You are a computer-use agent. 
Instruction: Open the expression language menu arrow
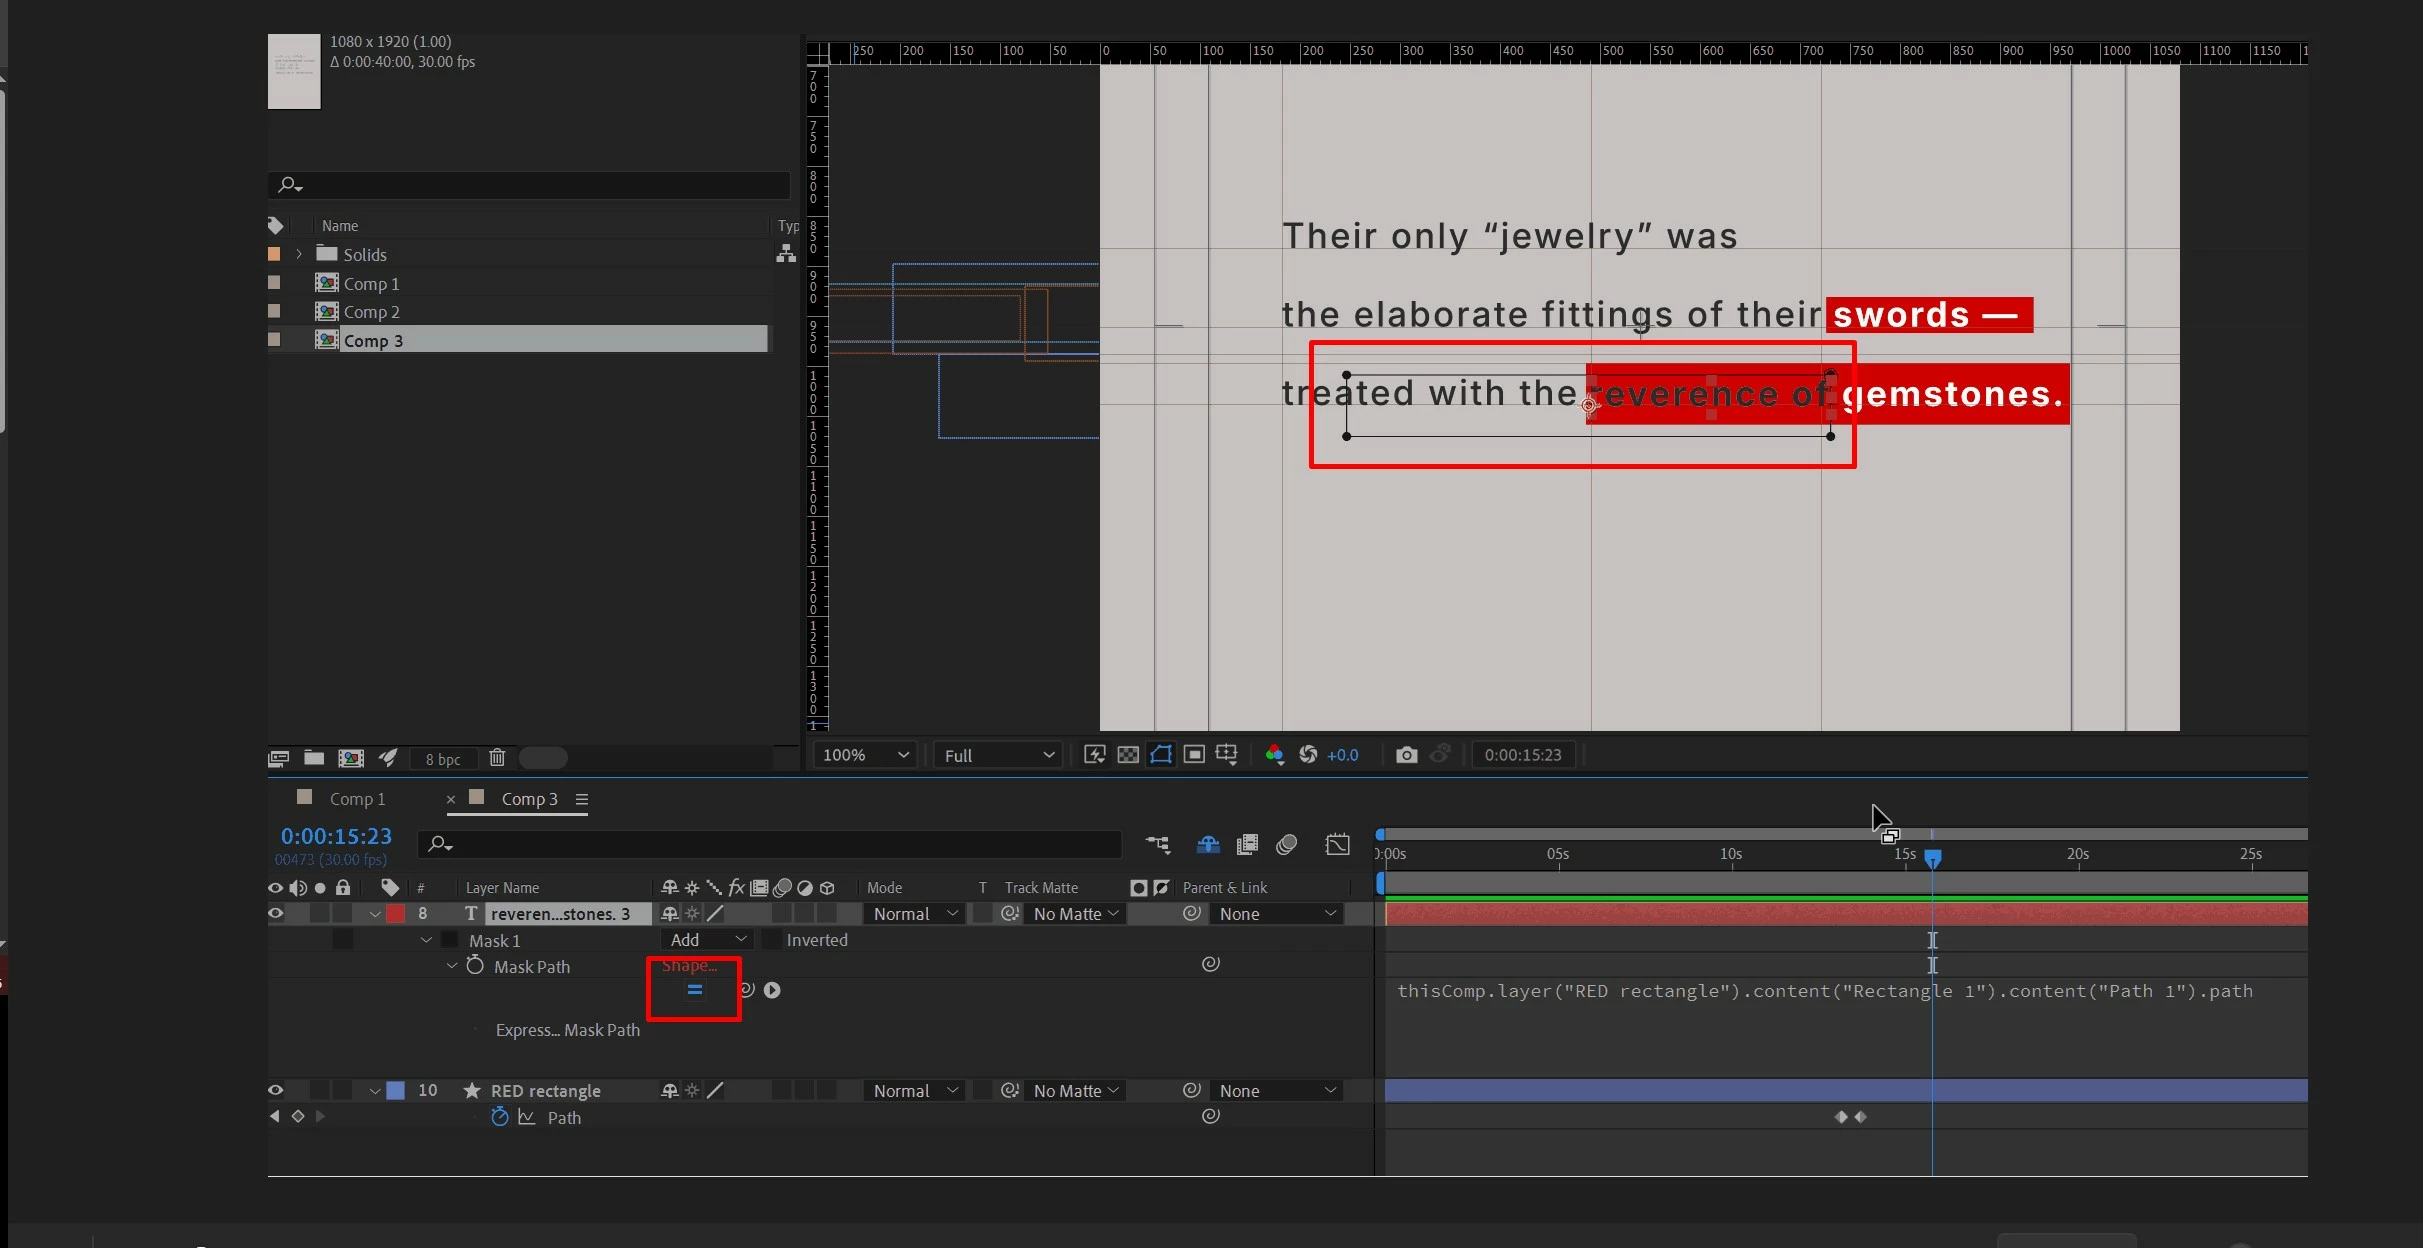point(772,990)
